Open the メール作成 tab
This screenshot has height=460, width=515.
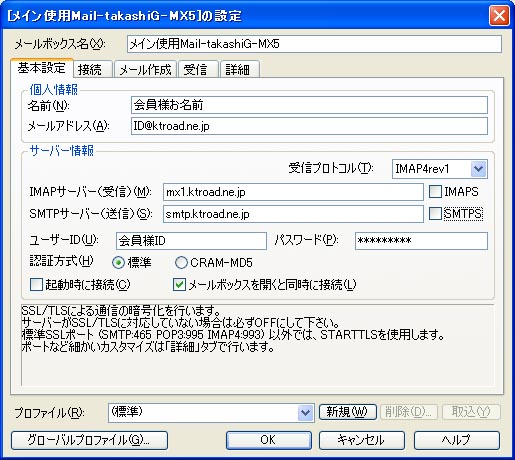click(145, 70)
